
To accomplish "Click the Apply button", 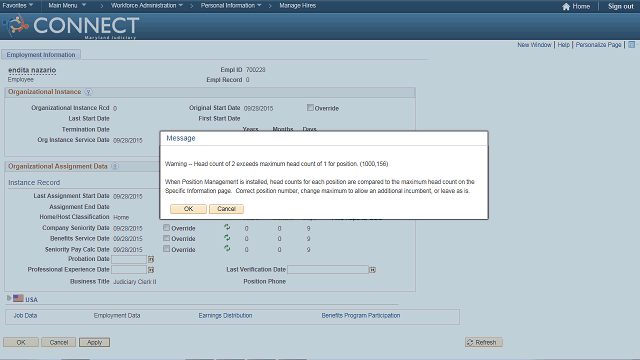I will pyautogui.click(x=94, y=342).
